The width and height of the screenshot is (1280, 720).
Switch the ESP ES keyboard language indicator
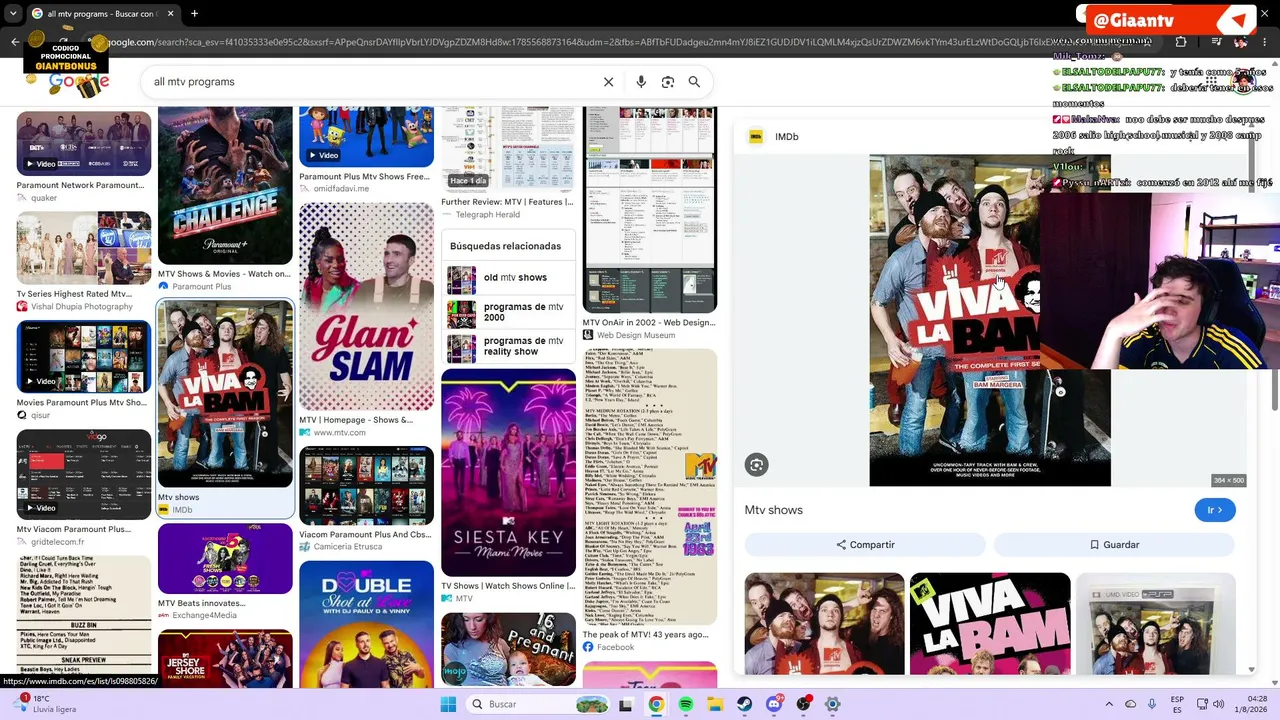coord(1178,704)
